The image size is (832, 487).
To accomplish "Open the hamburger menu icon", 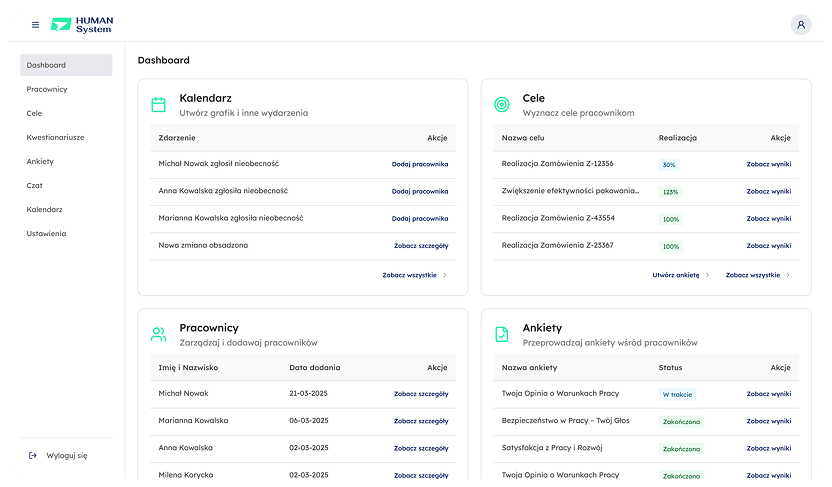I will (36, 24).
